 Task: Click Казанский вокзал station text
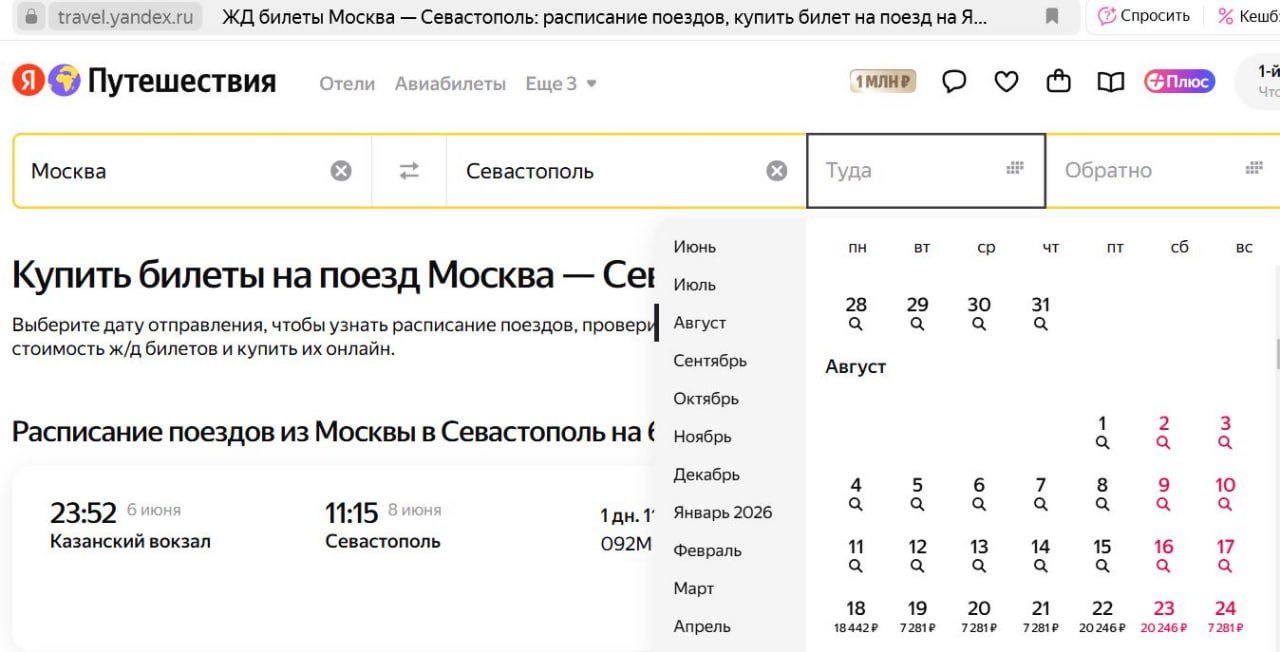(x=130, y=542)
